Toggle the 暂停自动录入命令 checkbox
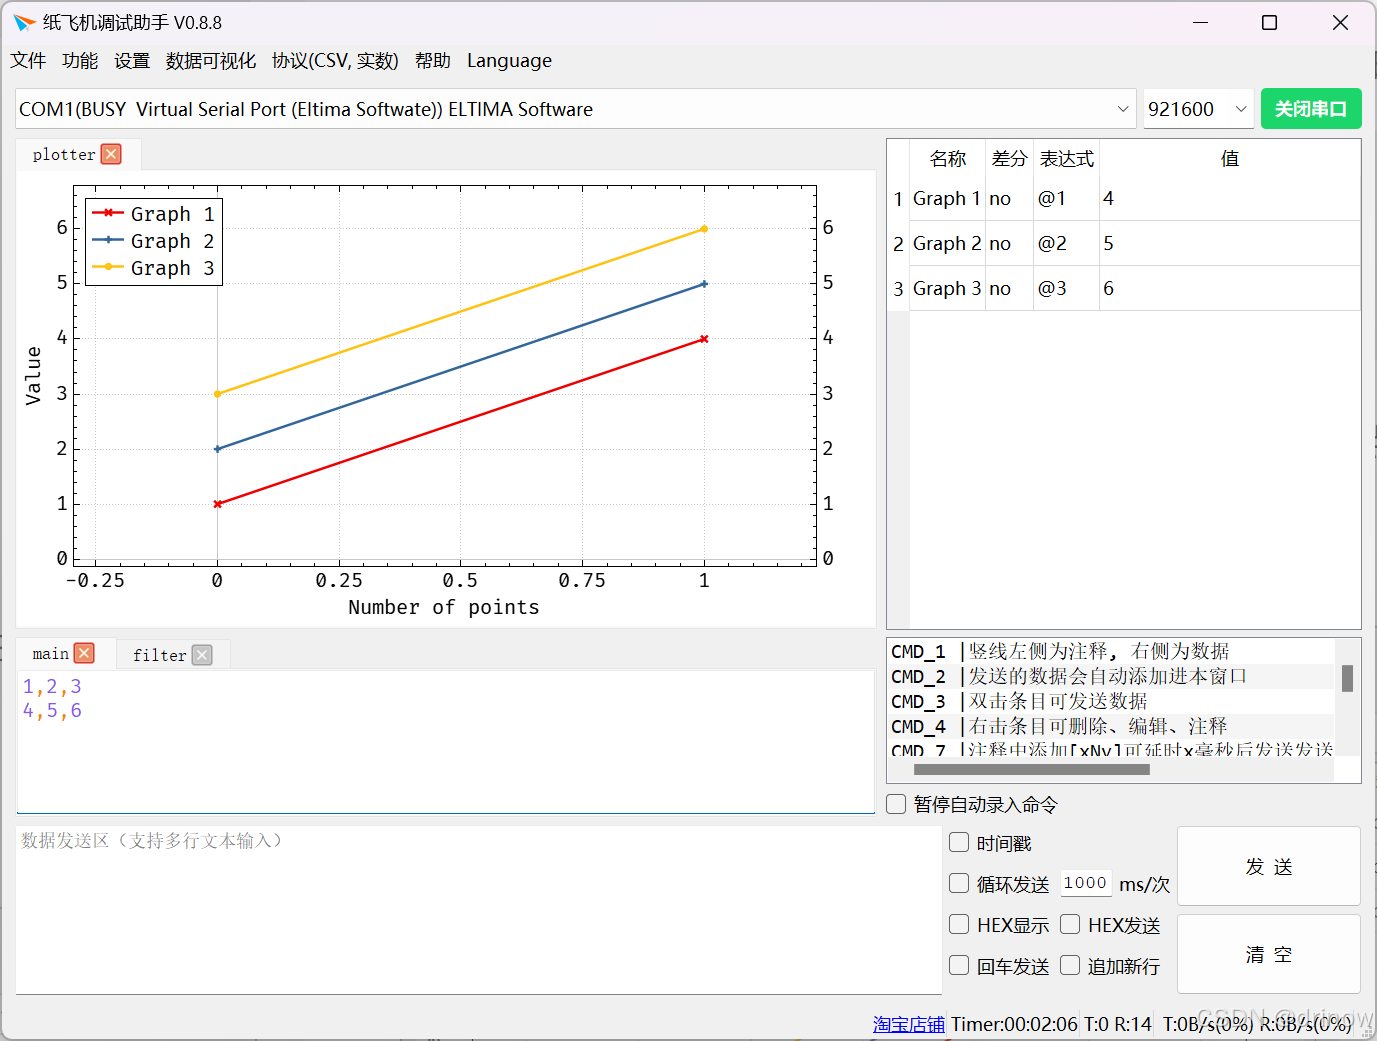This screenshot has width=1377, height=1041. (897, 804)
